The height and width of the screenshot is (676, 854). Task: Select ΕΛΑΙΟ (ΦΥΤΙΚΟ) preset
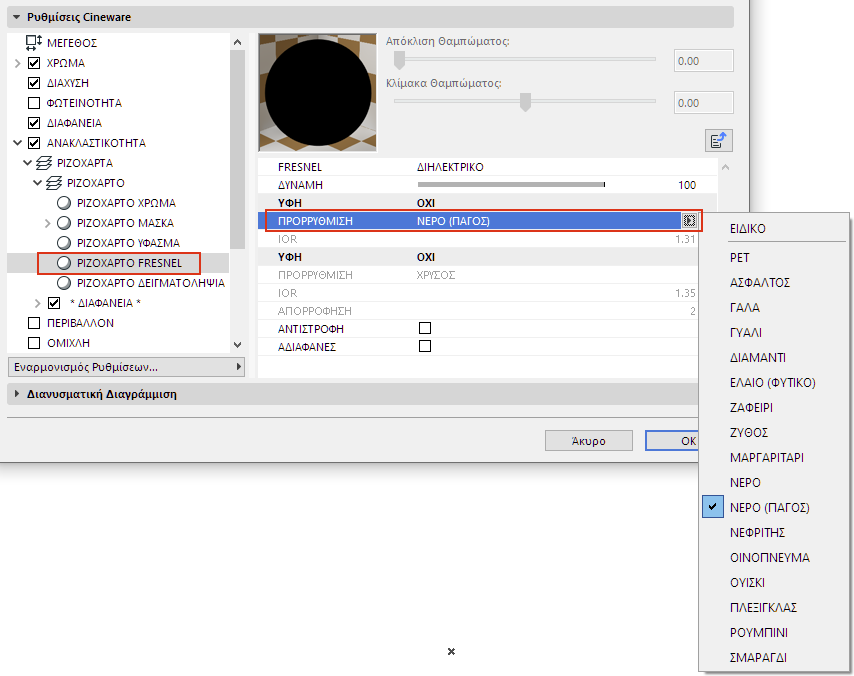tap(774, 383)
